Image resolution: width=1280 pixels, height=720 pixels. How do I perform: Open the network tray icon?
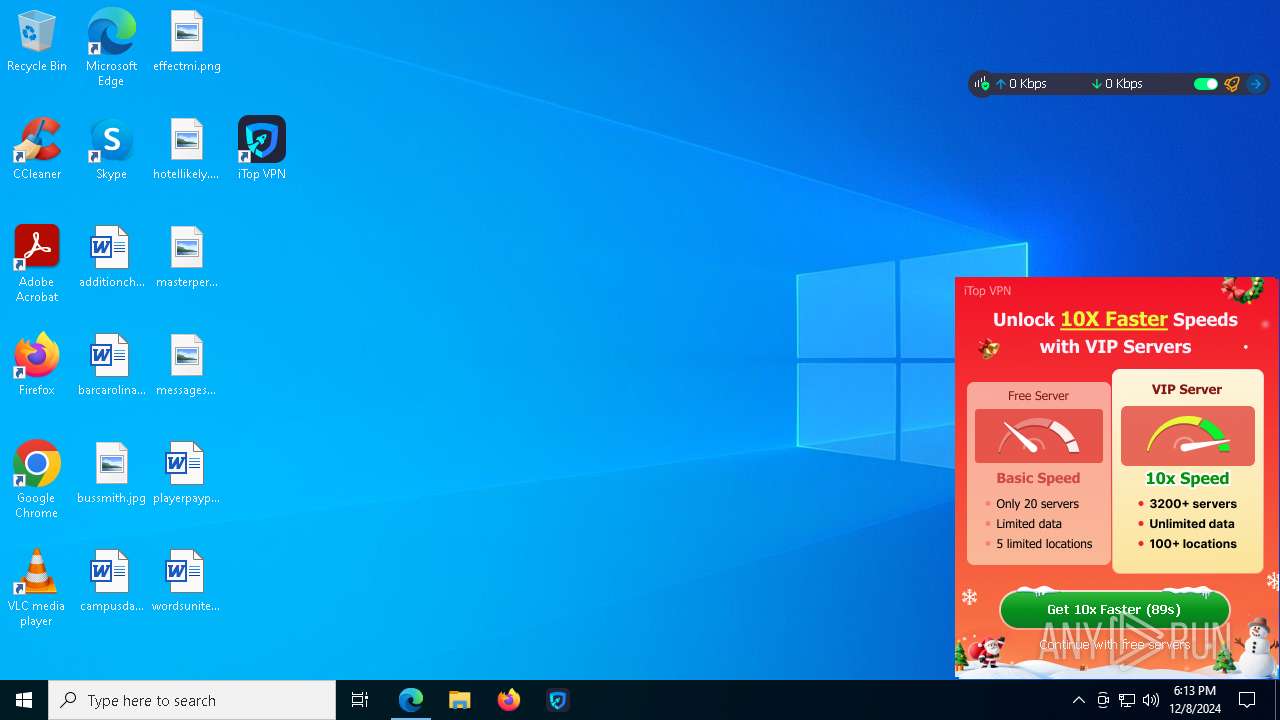pos(1127,700)
